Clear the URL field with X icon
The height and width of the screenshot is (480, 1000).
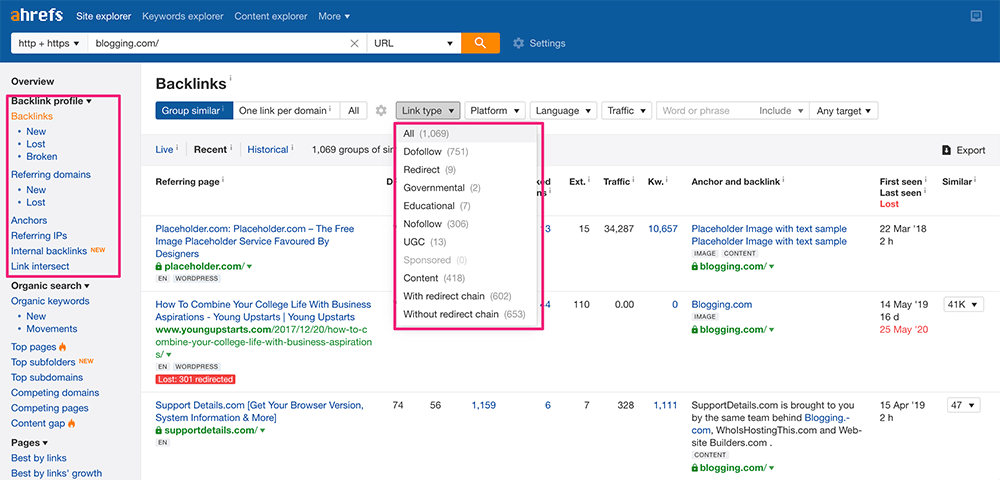tap(355, 43)
